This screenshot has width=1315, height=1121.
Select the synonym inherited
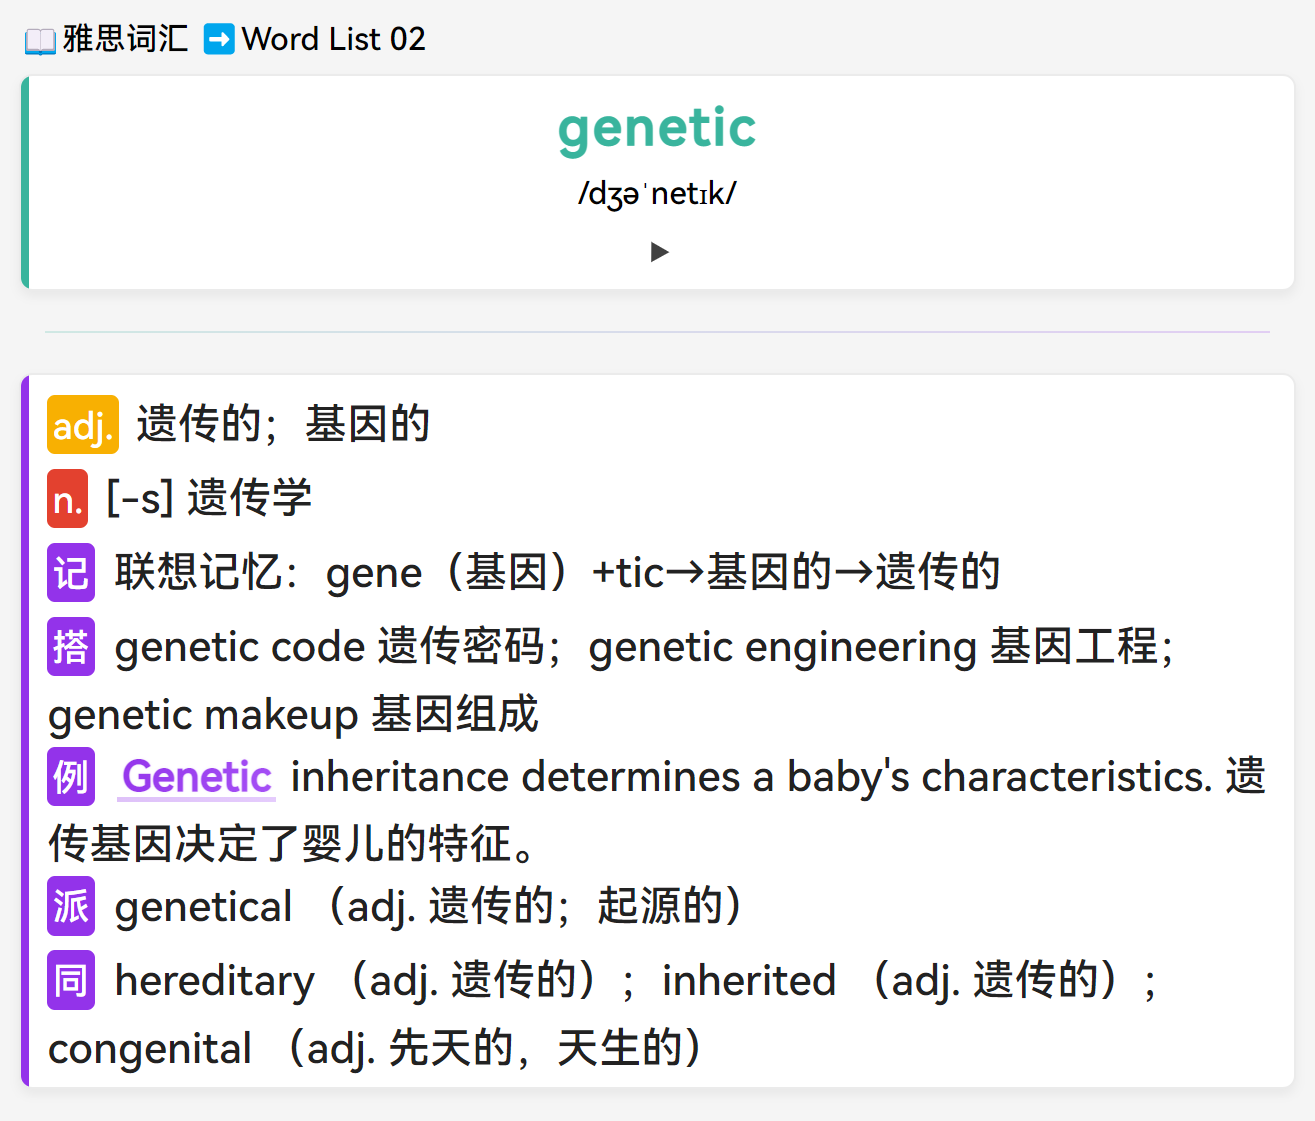click(749, 981)
